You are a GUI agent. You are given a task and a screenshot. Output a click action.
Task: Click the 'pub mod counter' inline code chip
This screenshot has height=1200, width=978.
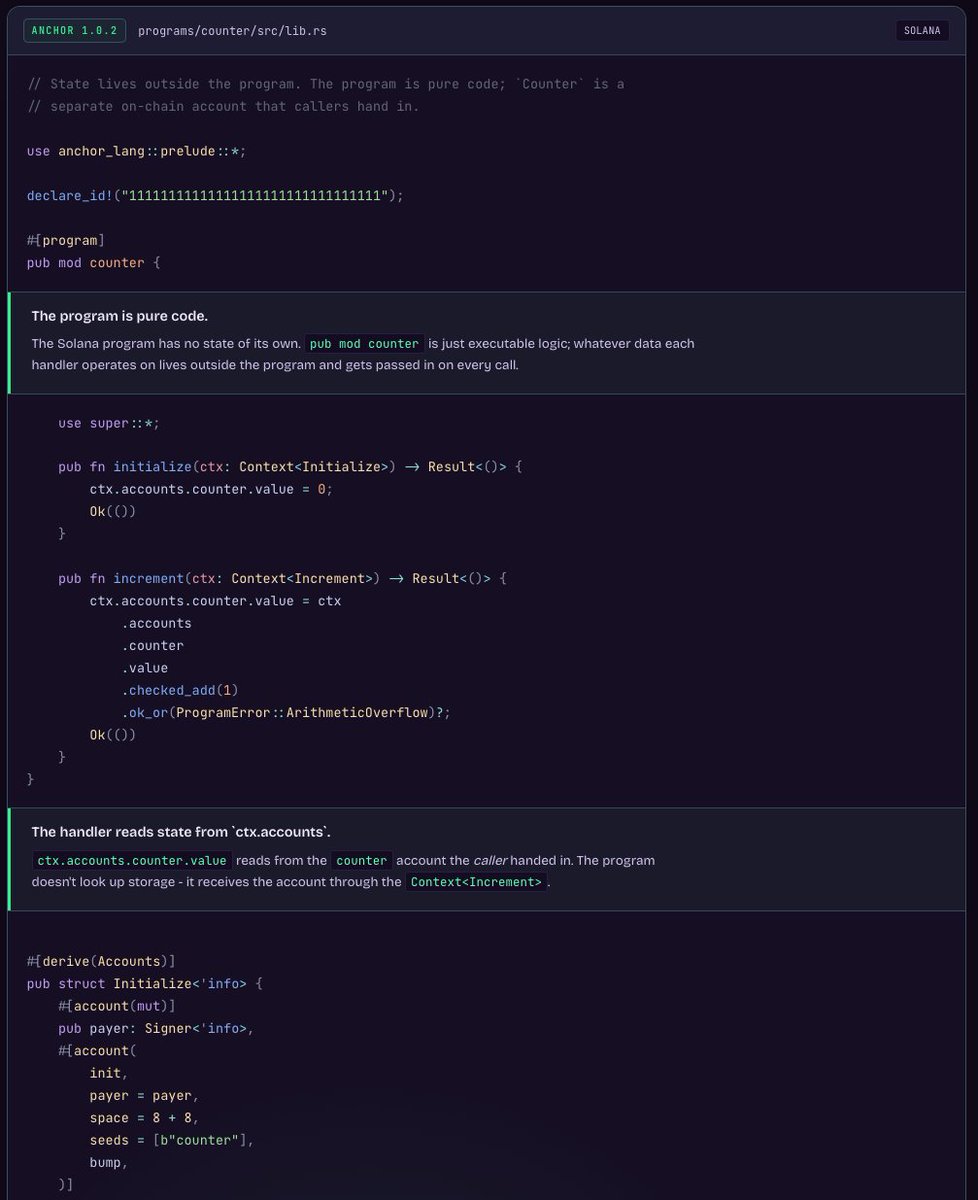tap(364, 343)
